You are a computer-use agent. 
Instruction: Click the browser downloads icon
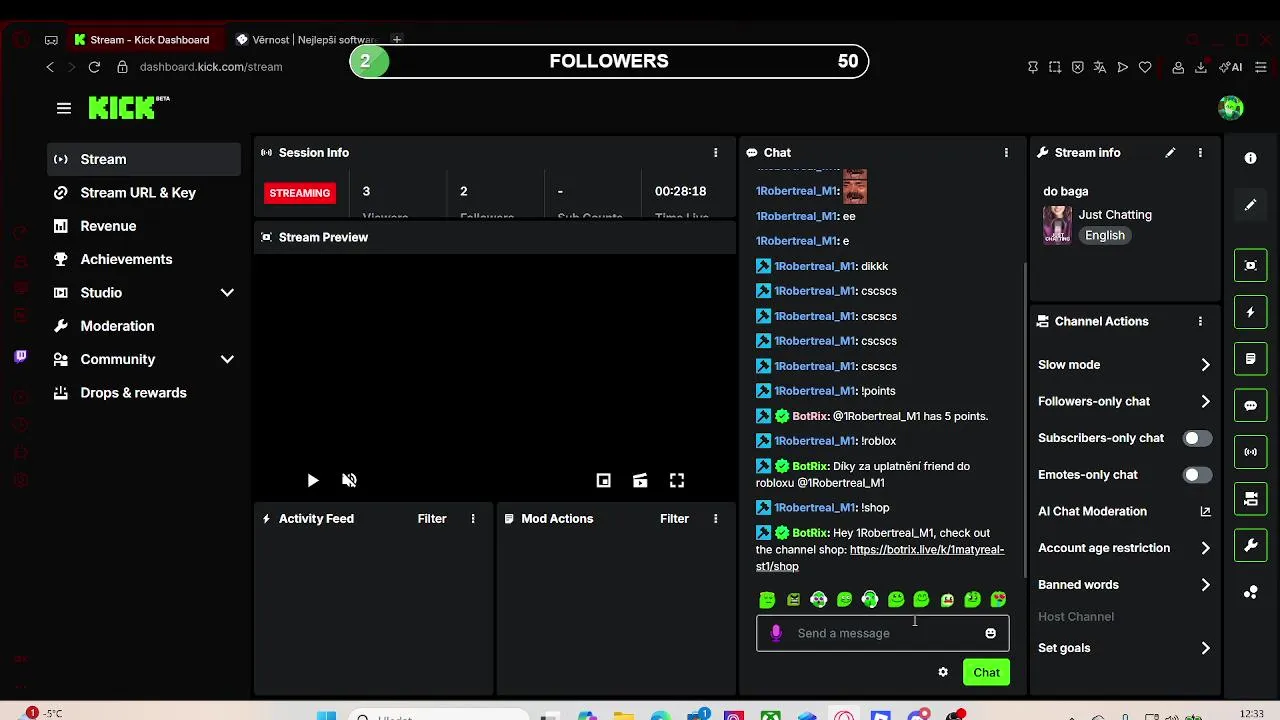pyautogui.click(x=1200, y=67)
